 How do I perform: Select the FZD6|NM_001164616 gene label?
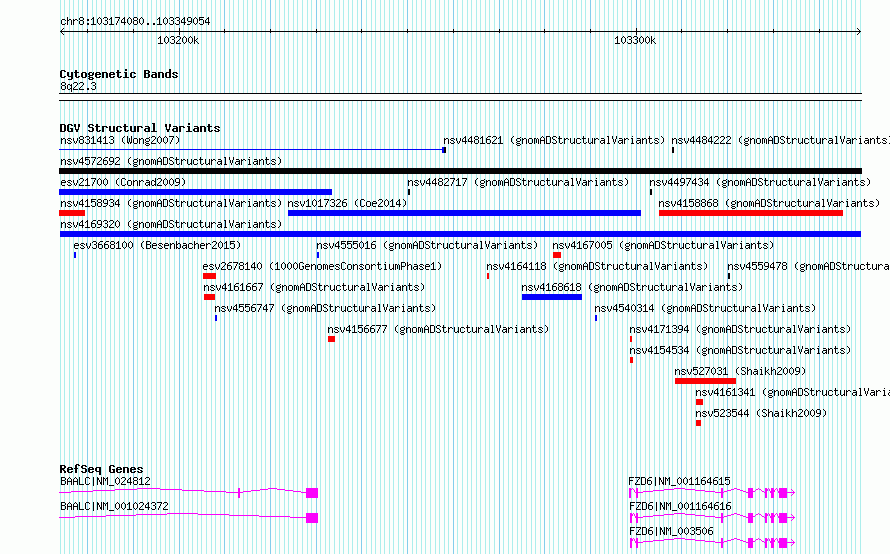[x=680, y=507]
